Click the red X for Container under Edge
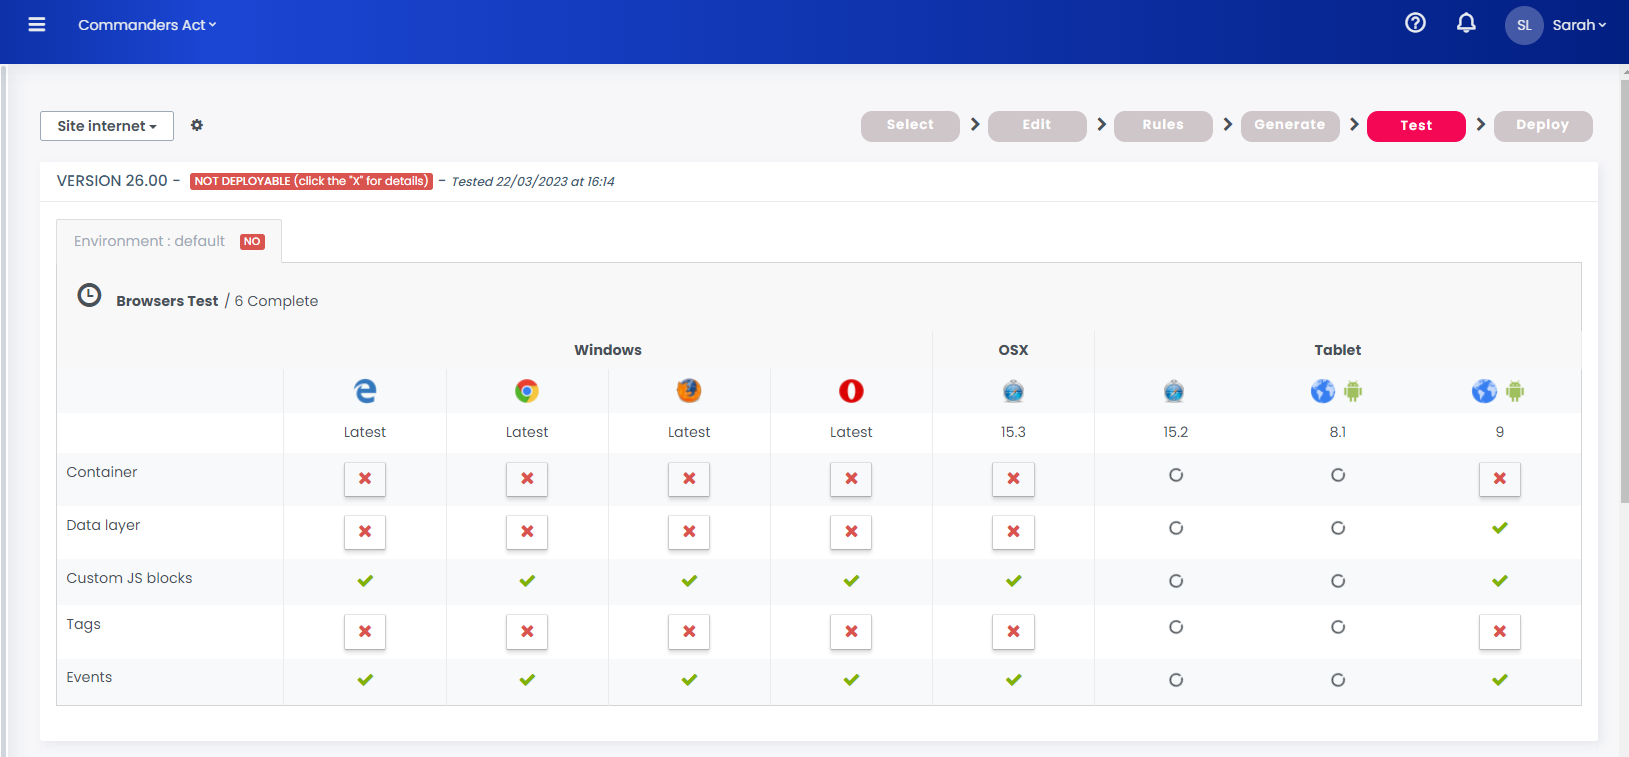Image resolution: width=1629 pixels, height=757 pixels. (x=365, y=479)
